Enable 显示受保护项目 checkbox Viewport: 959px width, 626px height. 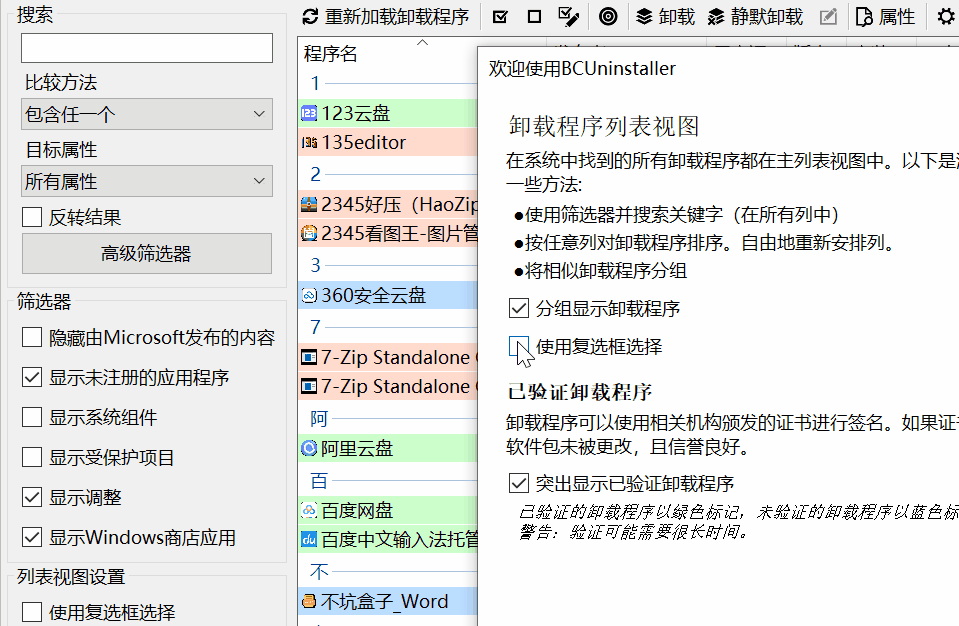click(32, 457)
